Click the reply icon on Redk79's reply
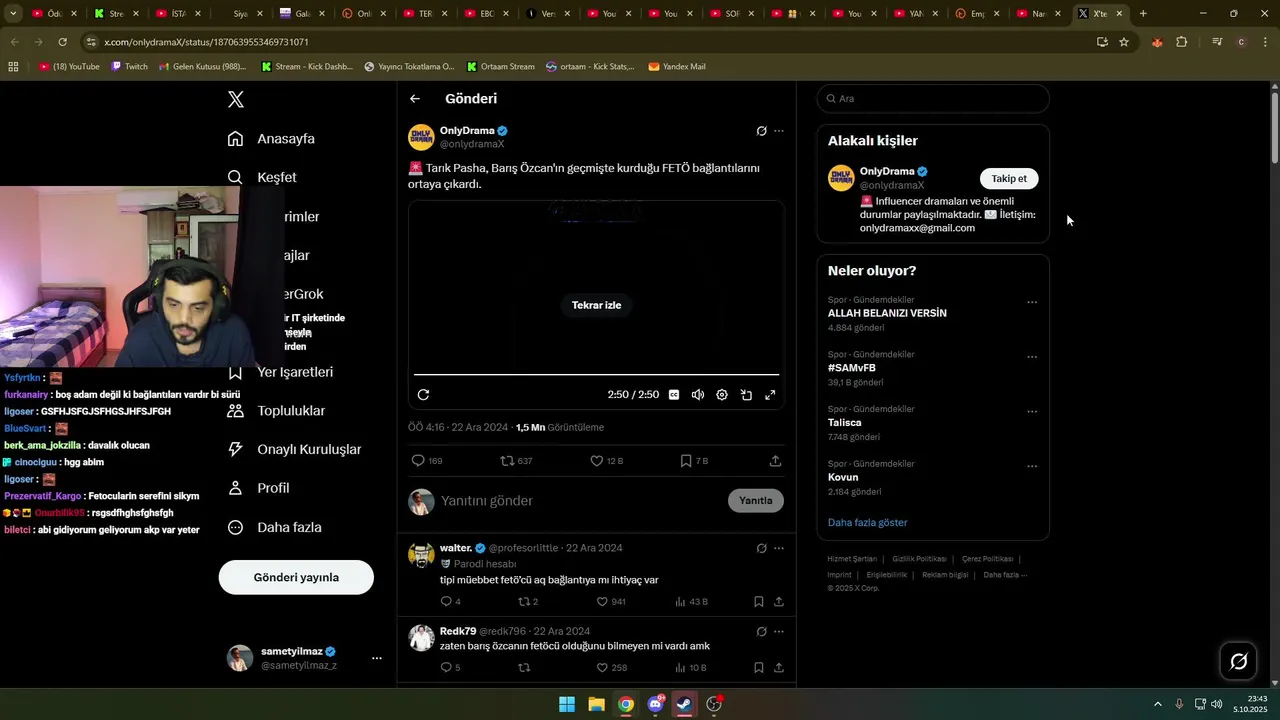1280x720 pixels. point(450,668)
